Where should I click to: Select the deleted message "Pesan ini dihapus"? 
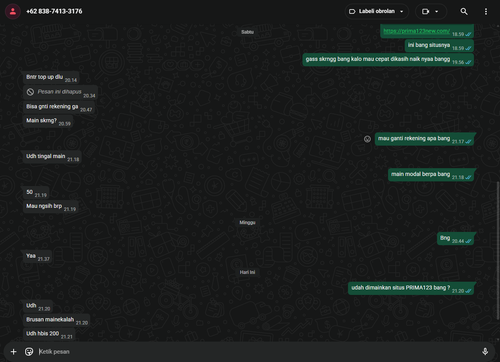click(x=60, y=92)
